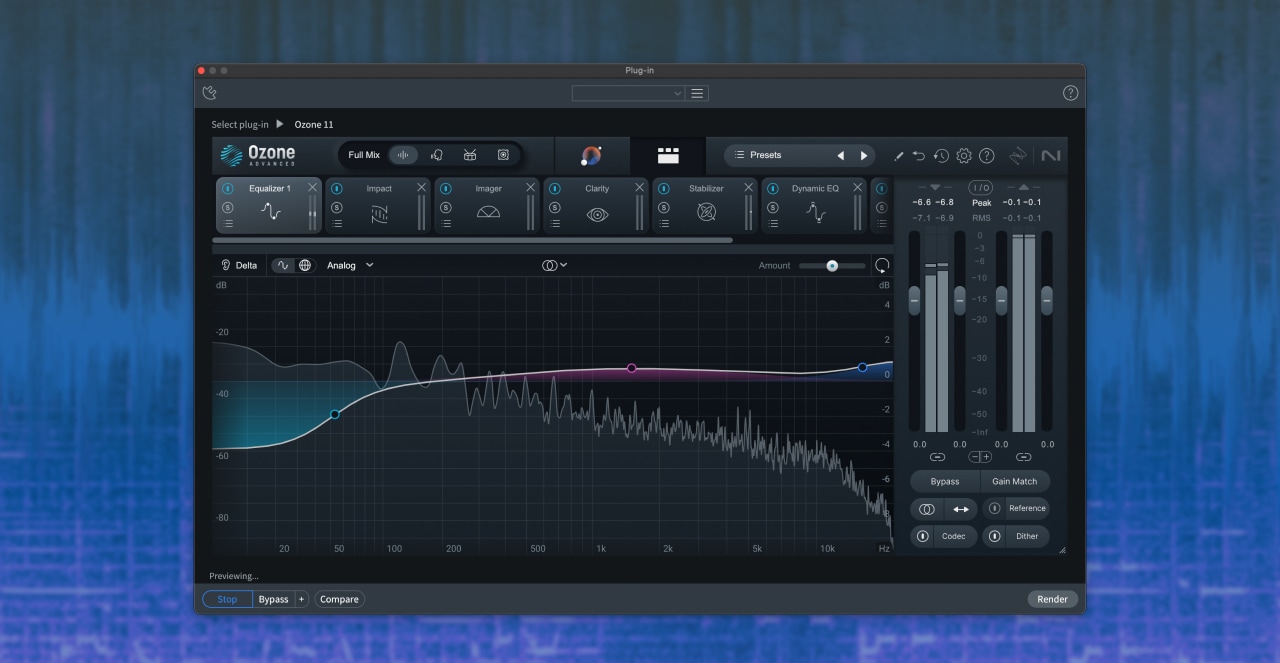Render the audio
The image size is (1280, 663).
(1052, 599)
